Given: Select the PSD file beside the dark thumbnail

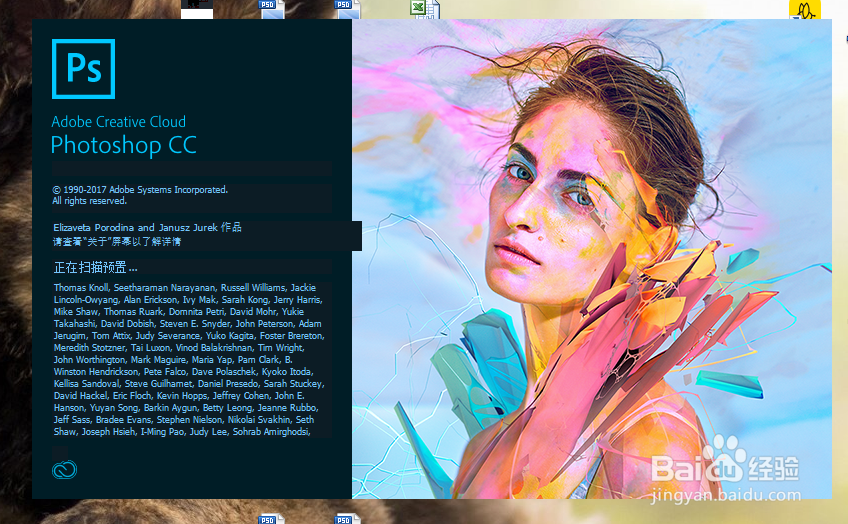Looking at the screenshot, I should (271, 9).
